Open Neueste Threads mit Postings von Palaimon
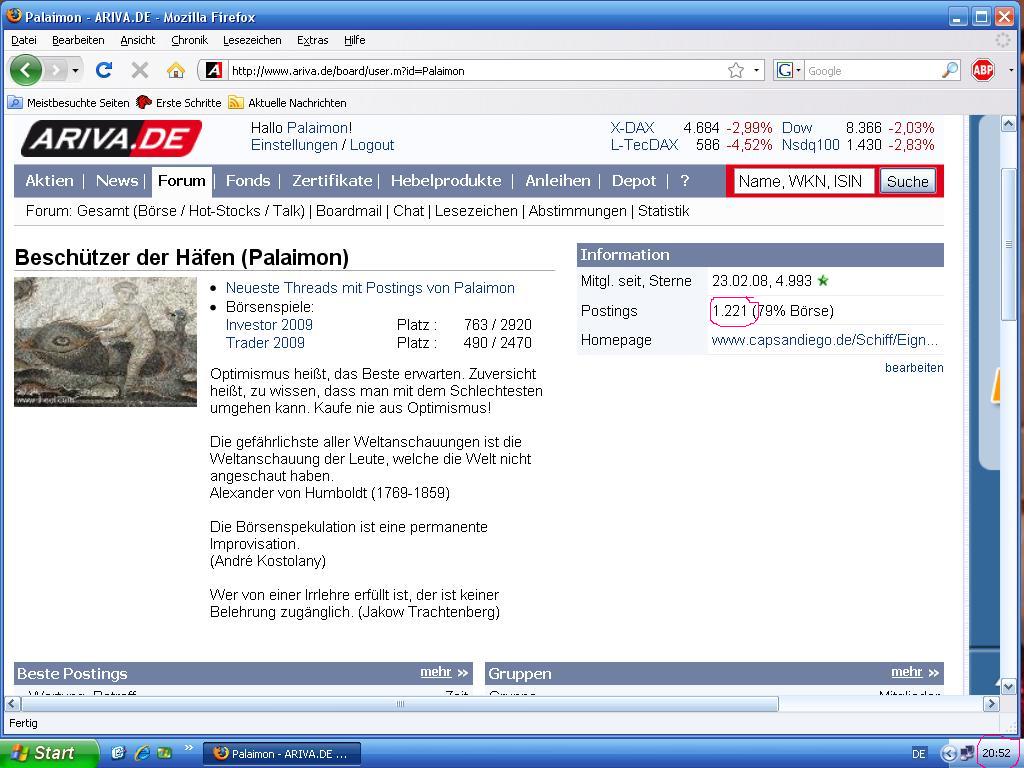This screenshot has height=768, width=1024. (370, 288)
